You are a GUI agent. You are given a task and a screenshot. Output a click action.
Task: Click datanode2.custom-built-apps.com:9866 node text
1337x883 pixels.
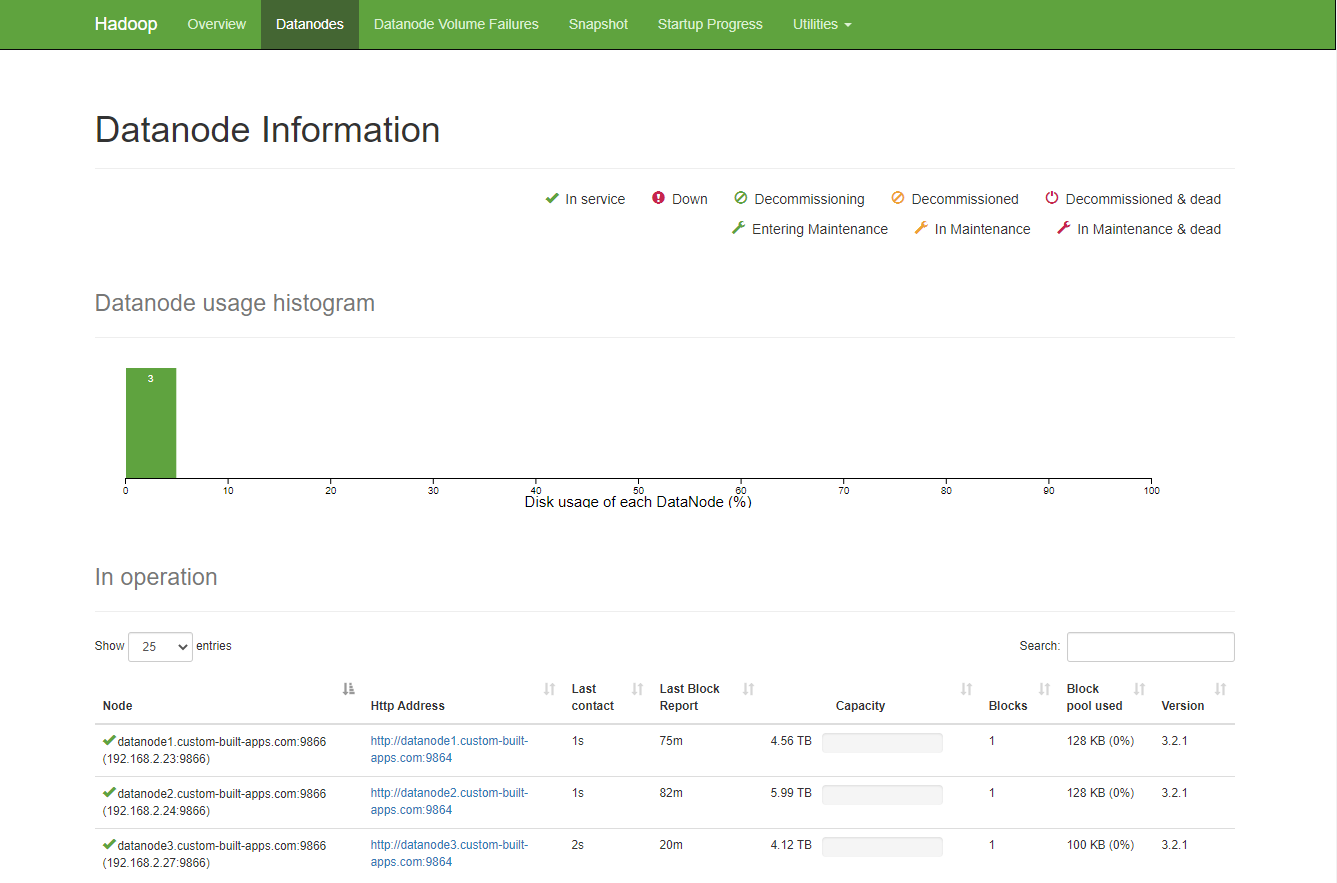pyautogui.click(x=222, y=794)
